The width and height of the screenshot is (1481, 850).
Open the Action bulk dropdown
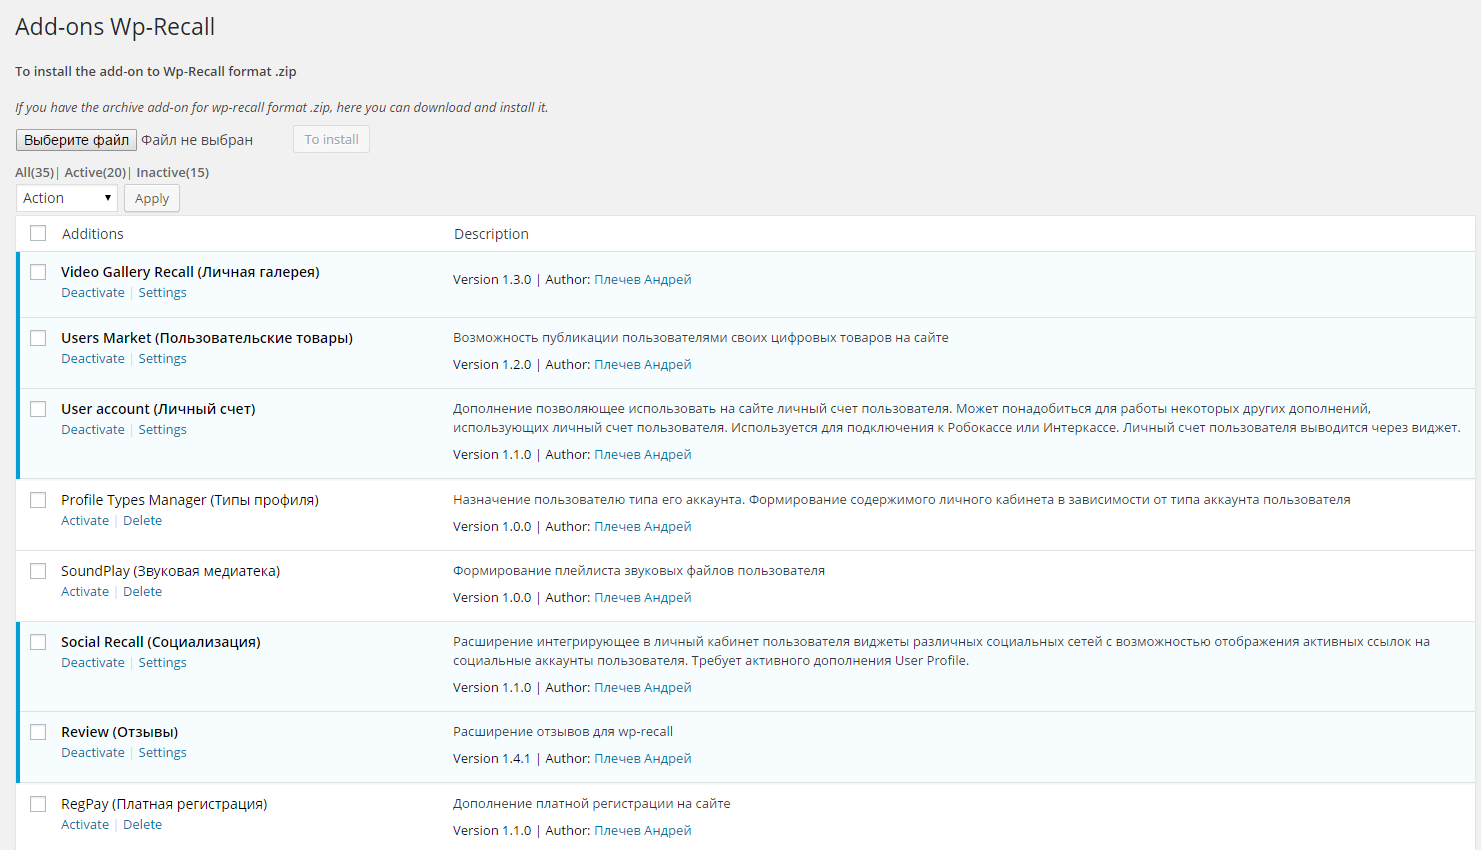pyautogui.click(x=67, y=198)
